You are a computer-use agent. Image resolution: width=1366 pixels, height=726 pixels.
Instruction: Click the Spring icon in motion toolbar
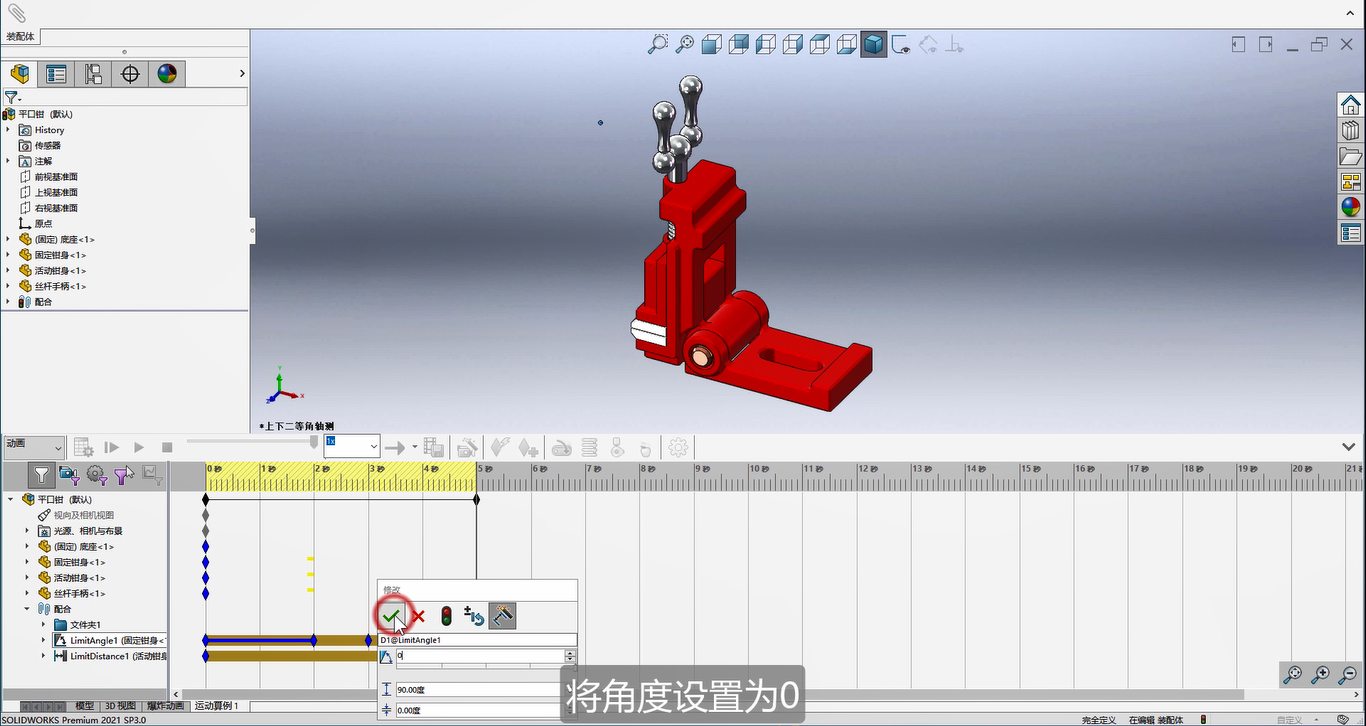[x=590, y=447]
